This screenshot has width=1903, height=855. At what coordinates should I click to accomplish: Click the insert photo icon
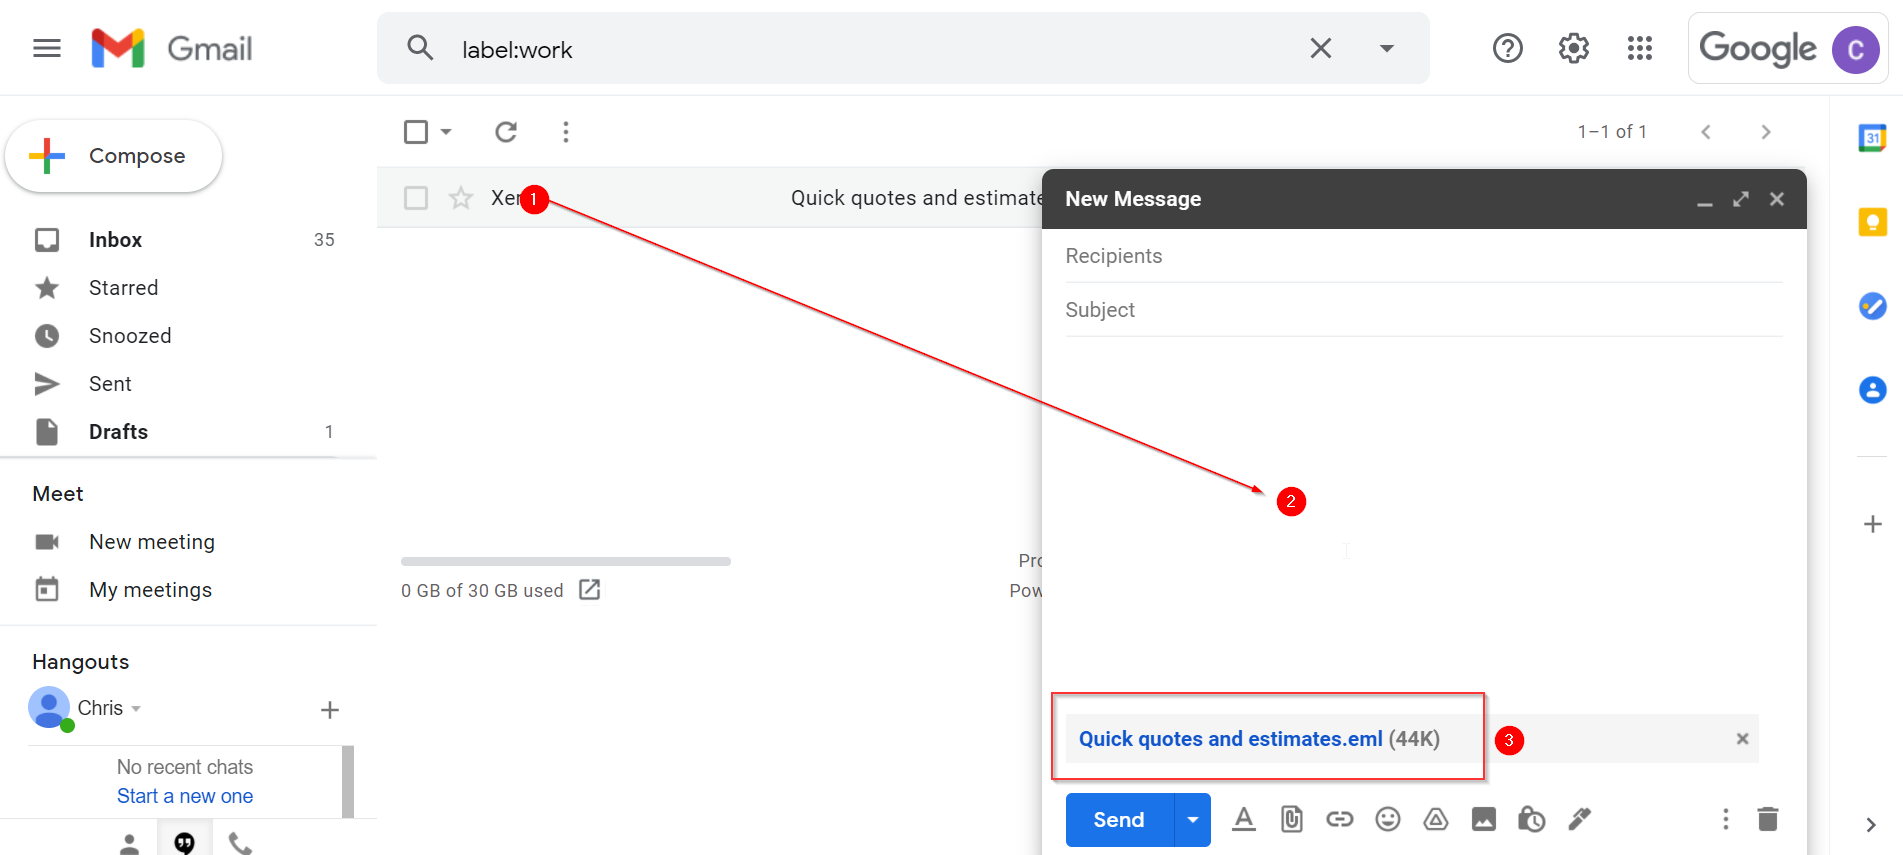click(1483, 820)
